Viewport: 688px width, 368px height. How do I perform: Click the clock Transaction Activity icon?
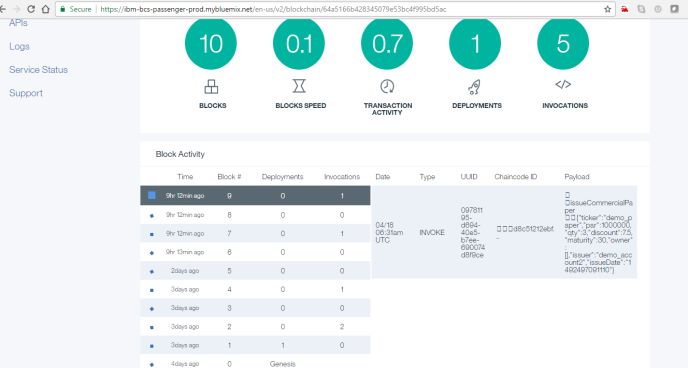tap(387, 86)
